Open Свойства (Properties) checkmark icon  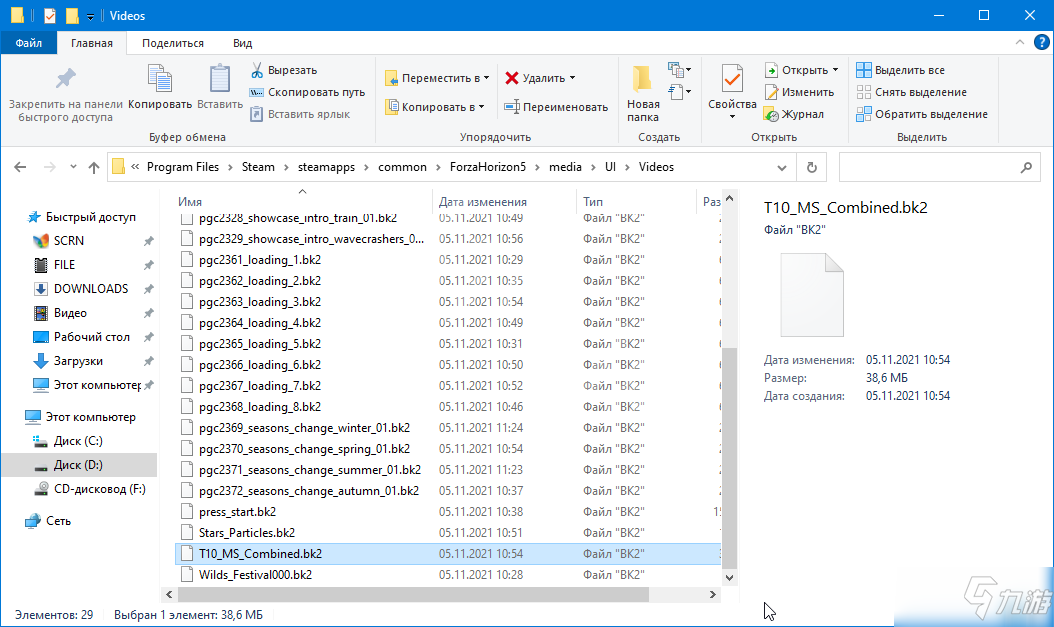pos(732,81)
